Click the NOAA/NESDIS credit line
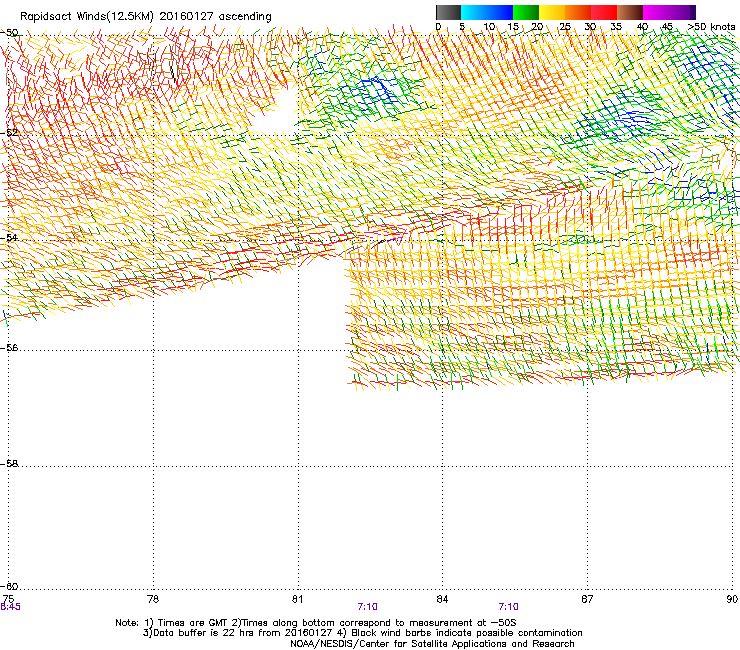 pos(432,644)
